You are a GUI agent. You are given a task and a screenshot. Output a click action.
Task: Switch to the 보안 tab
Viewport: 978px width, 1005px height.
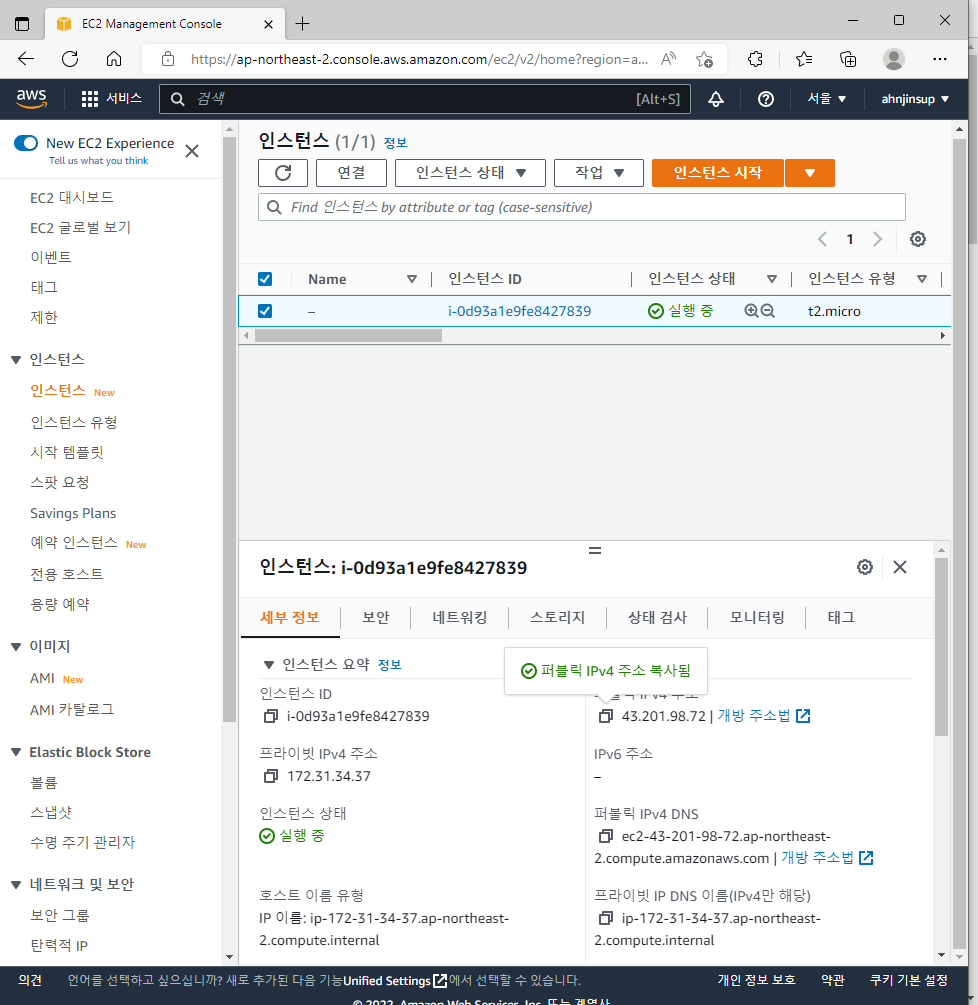click(376, 617)
